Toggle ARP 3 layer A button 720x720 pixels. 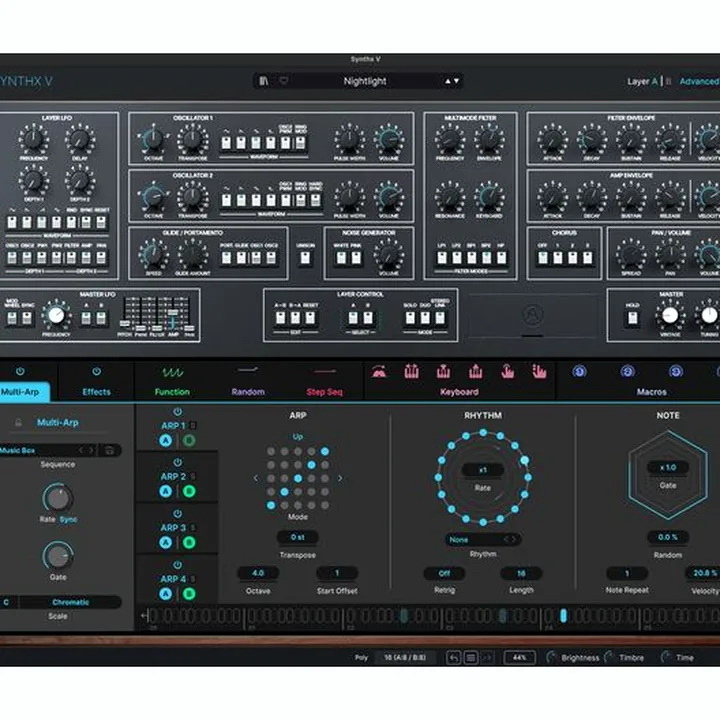pyautogui.click(x=166, y=543)
